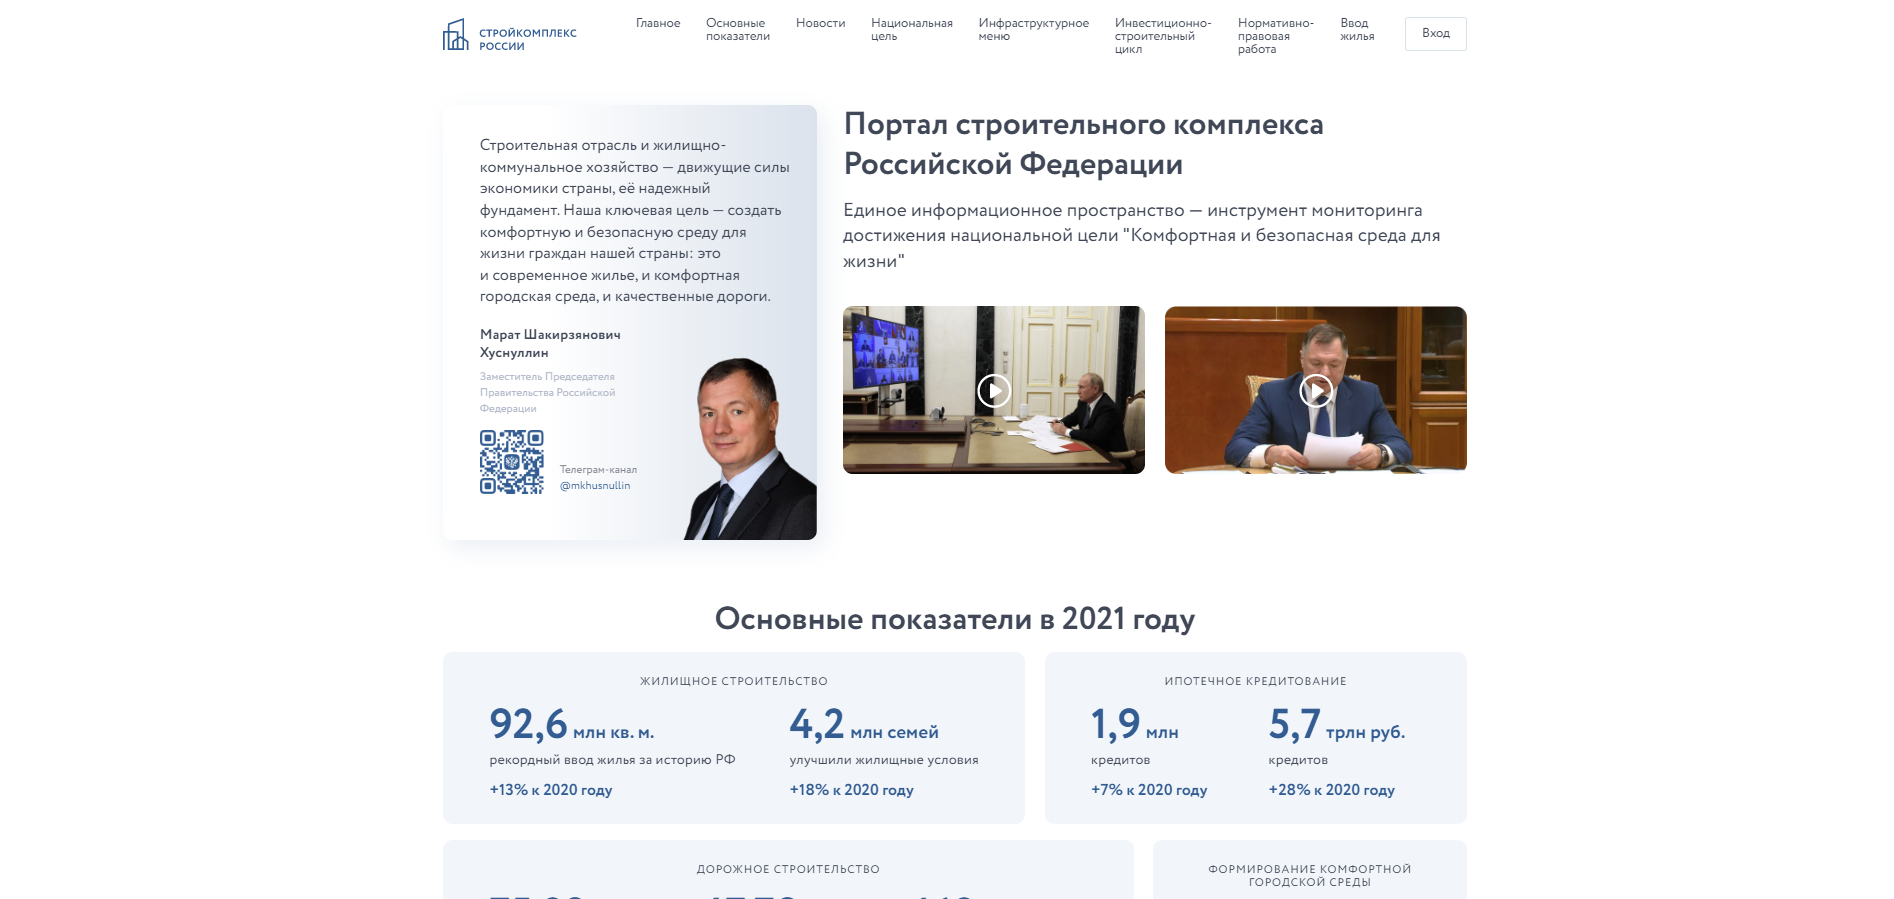Open the @mkhusnullin Telegram channel link
The width and height of the screenshot is (1894, 899).
click(595, 486)
